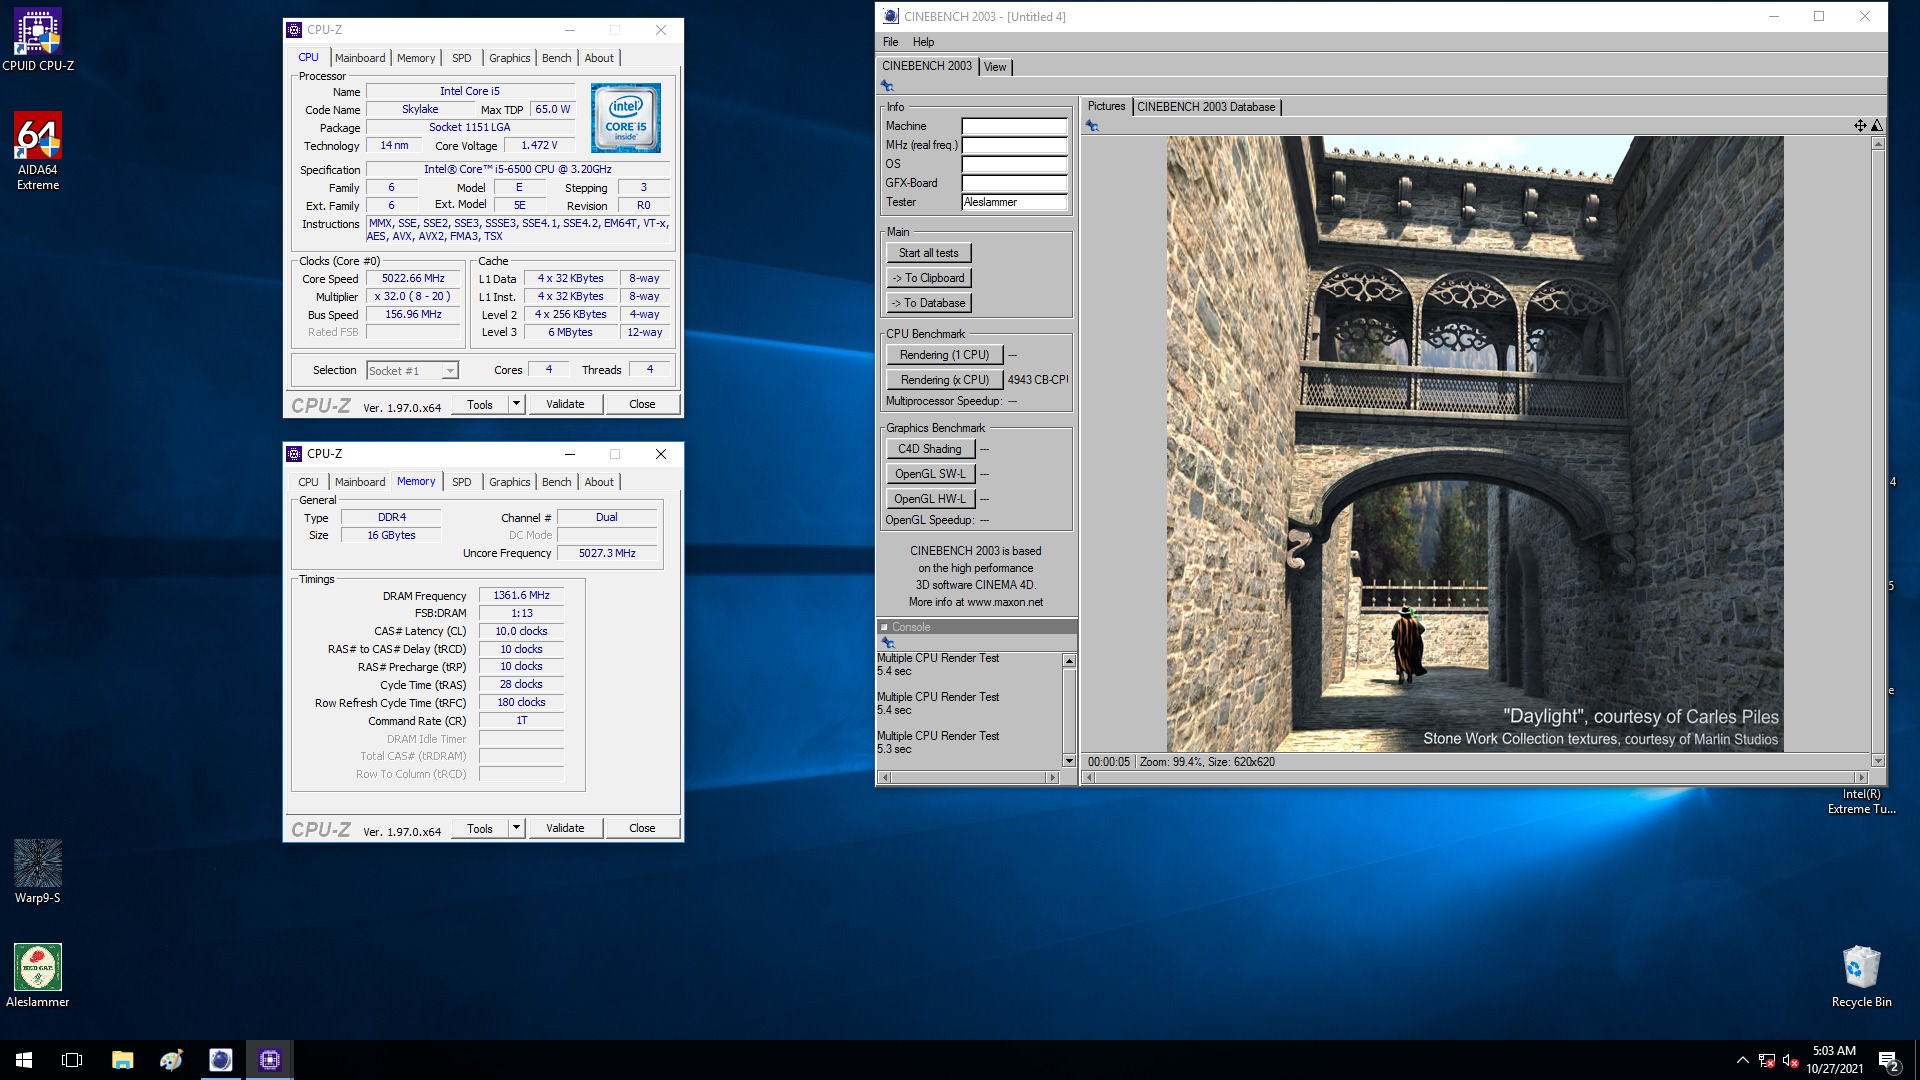Click the muted volume tray icon
The width and height of the screenshot is (1920, 1080).
(1791, 1060)
